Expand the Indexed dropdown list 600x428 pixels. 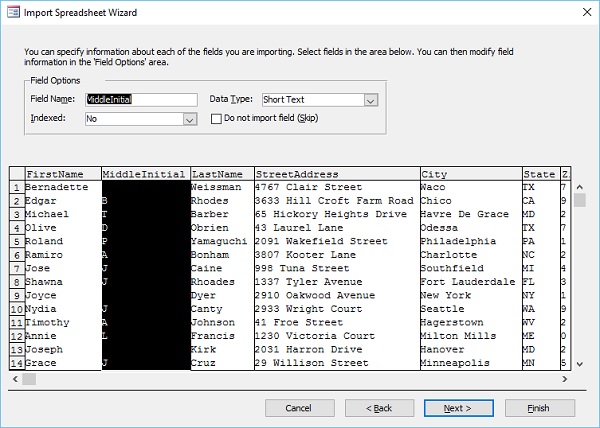coord(189,119)
